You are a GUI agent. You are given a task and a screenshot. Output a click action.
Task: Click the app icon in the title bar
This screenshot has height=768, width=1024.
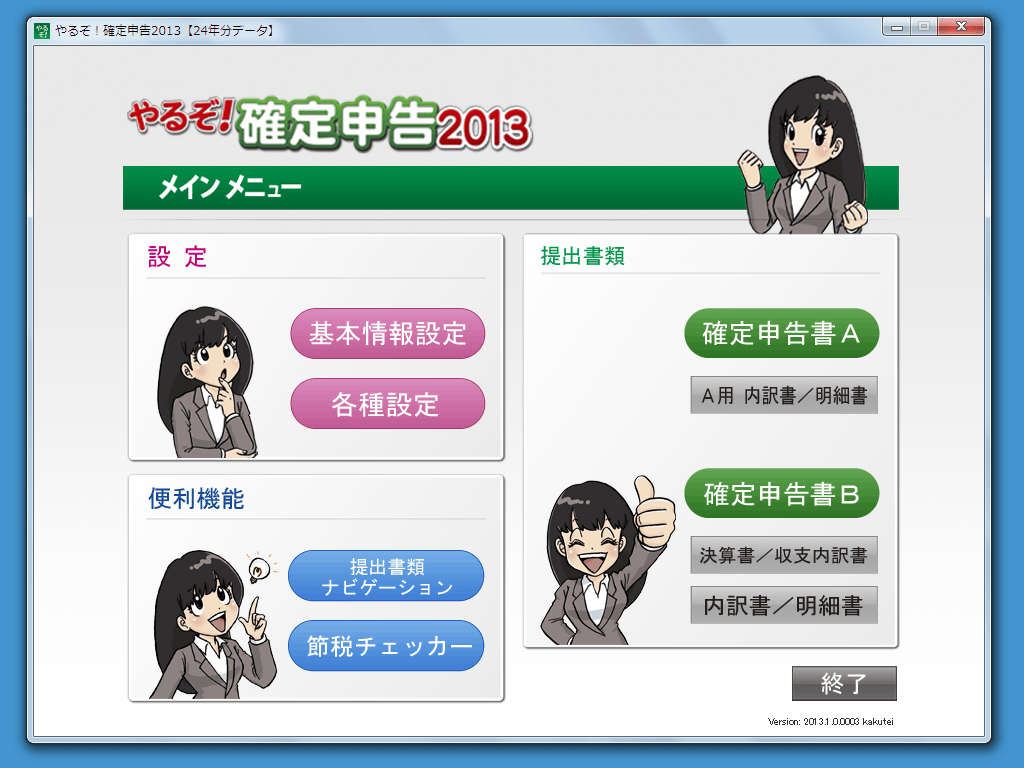click(42, 31)
